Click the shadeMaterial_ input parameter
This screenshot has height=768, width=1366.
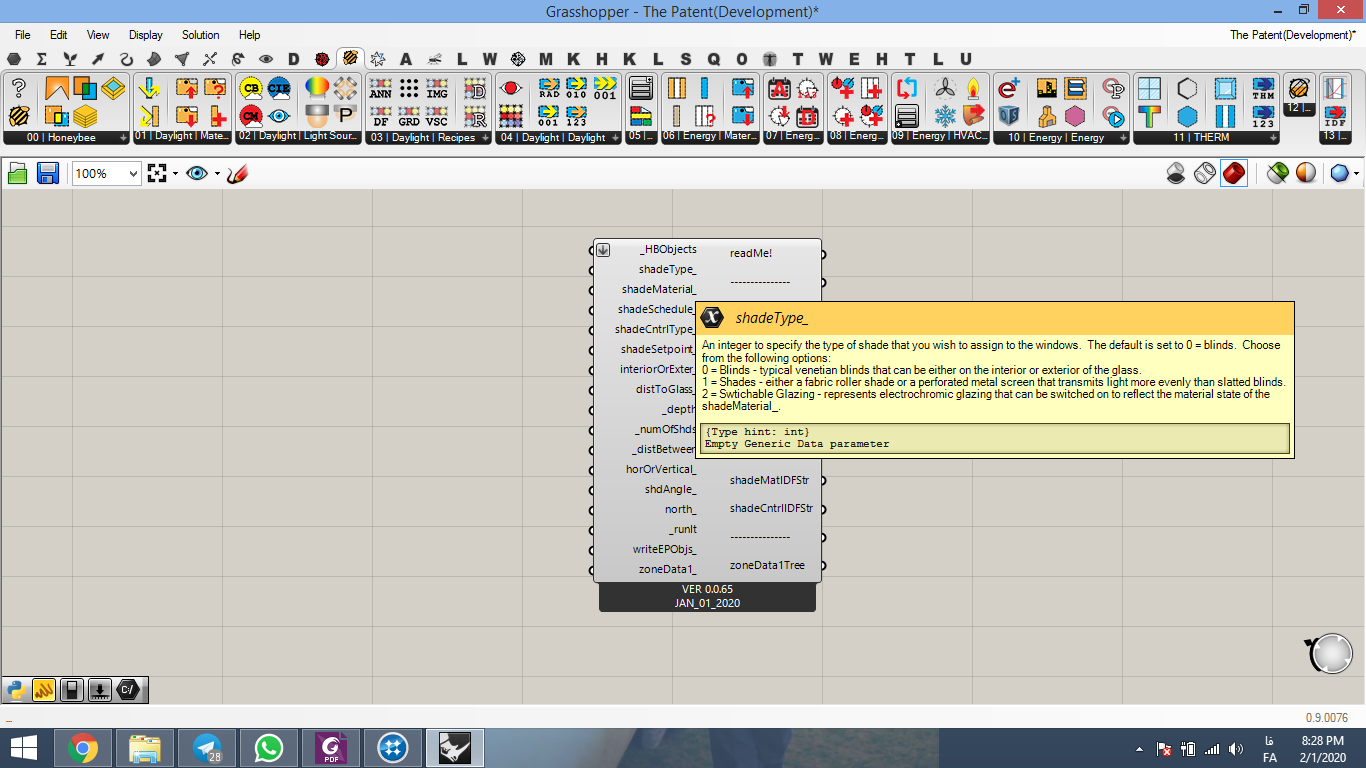[658, 289]
